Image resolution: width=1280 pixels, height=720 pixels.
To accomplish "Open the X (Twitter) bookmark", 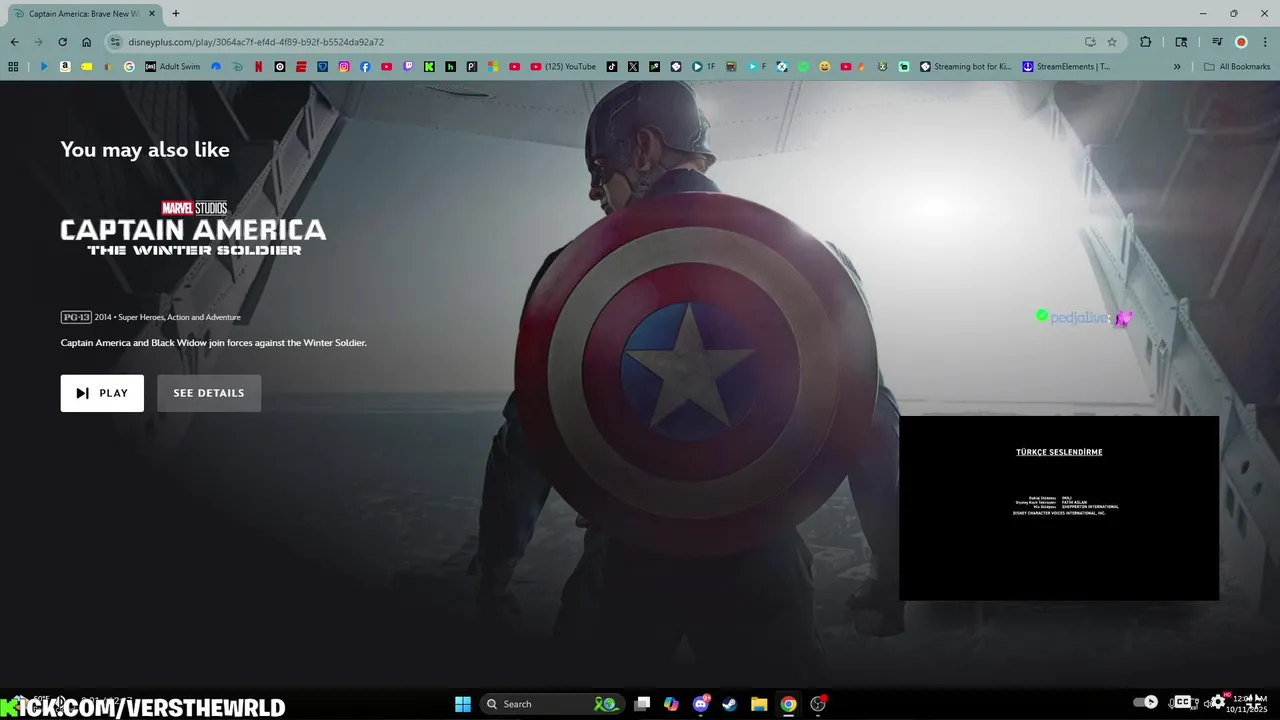I will point(633,67).
